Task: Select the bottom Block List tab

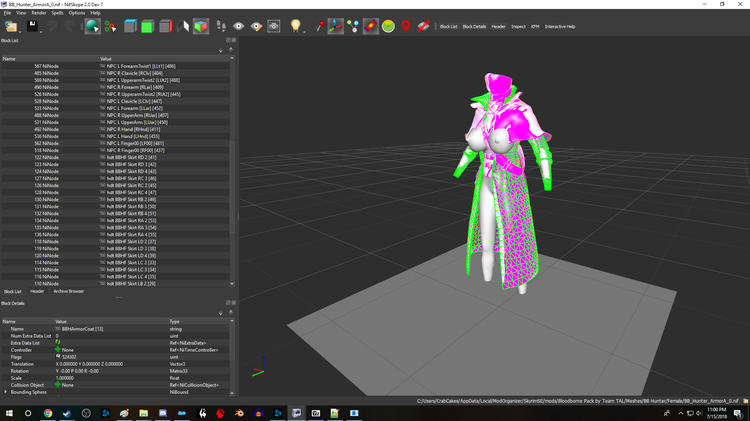Action: [x=13, y=291]
